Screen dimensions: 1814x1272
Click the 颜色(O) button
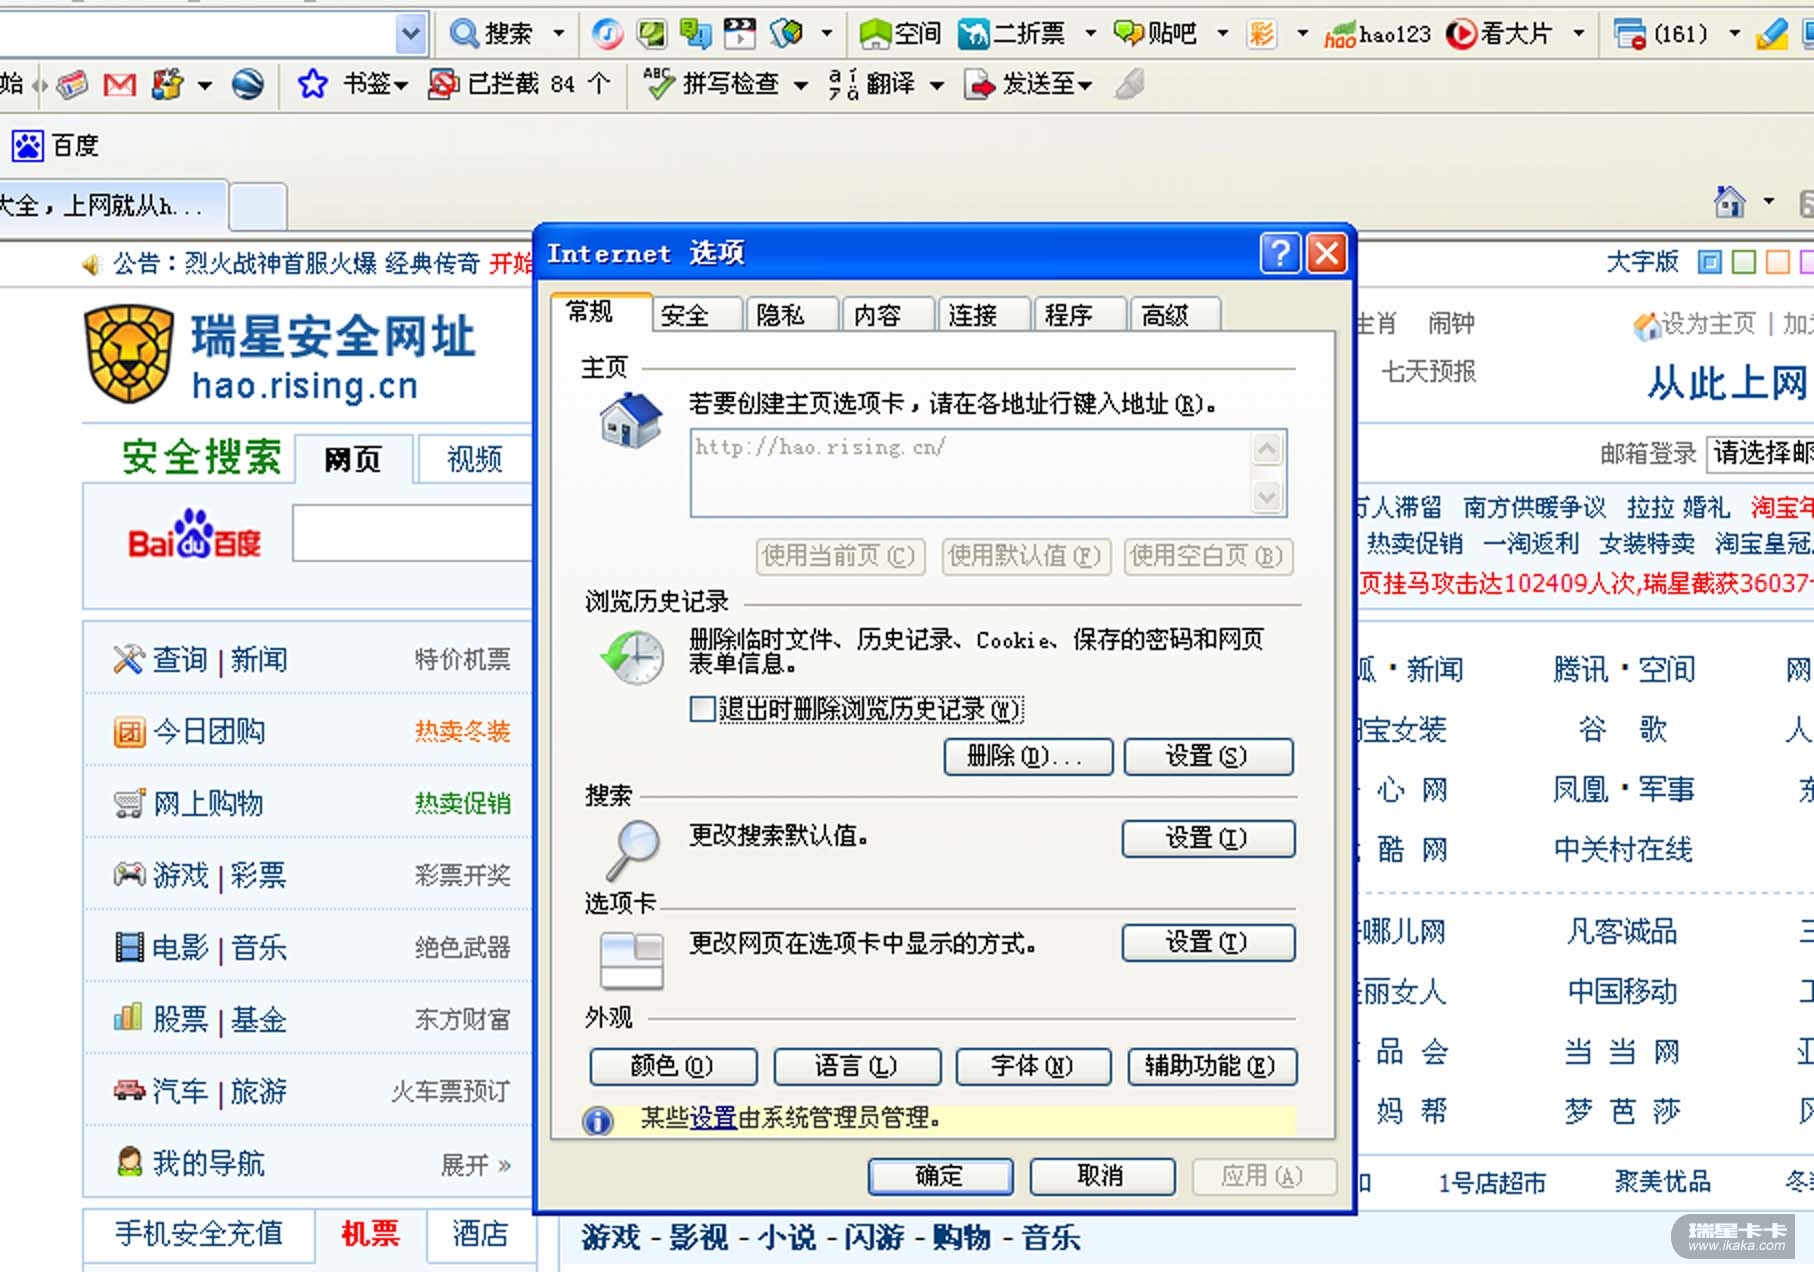[673, 1066]
